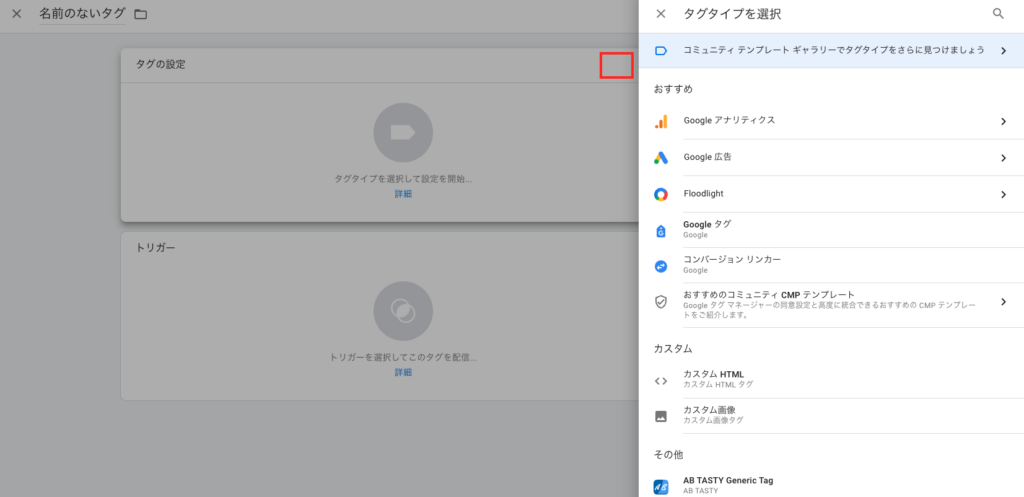
Task: Click the タグの設定 card header
Action: pyautogui.click(x=380, y=65)
